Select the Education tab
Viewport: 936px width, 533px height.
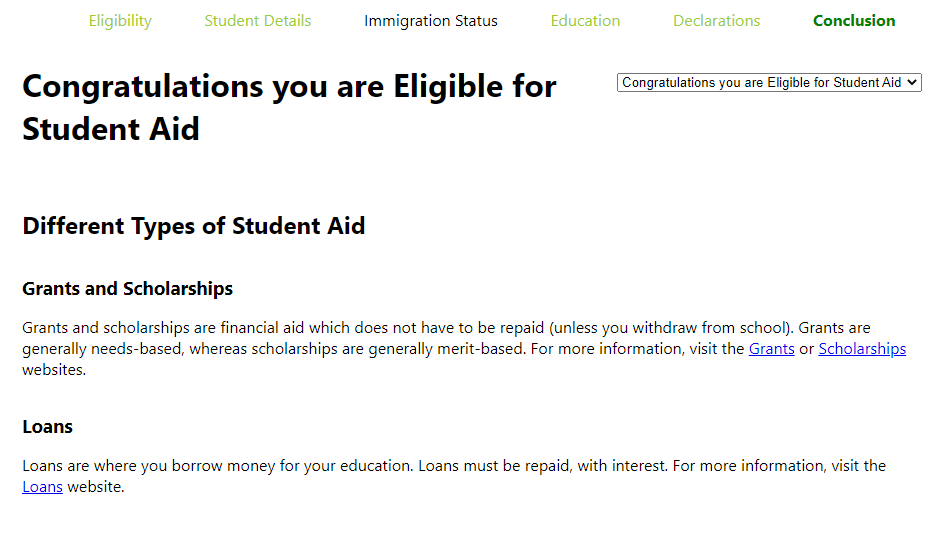point(585,21)
